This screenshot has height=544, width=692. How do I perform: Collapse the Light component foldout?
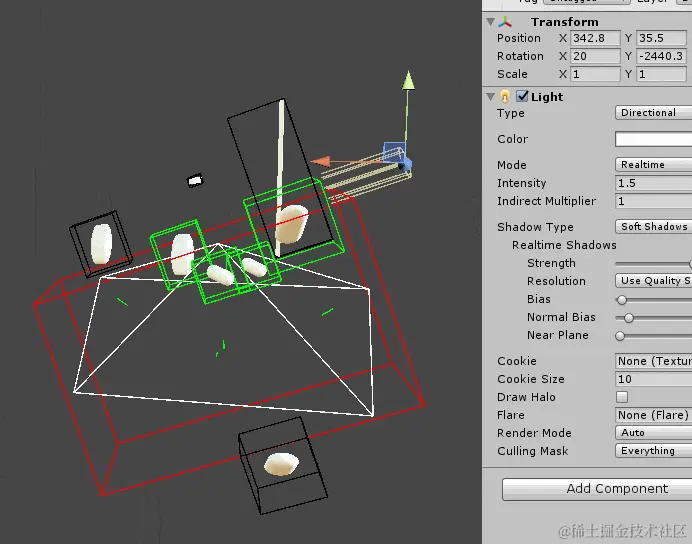pos(490,96)
